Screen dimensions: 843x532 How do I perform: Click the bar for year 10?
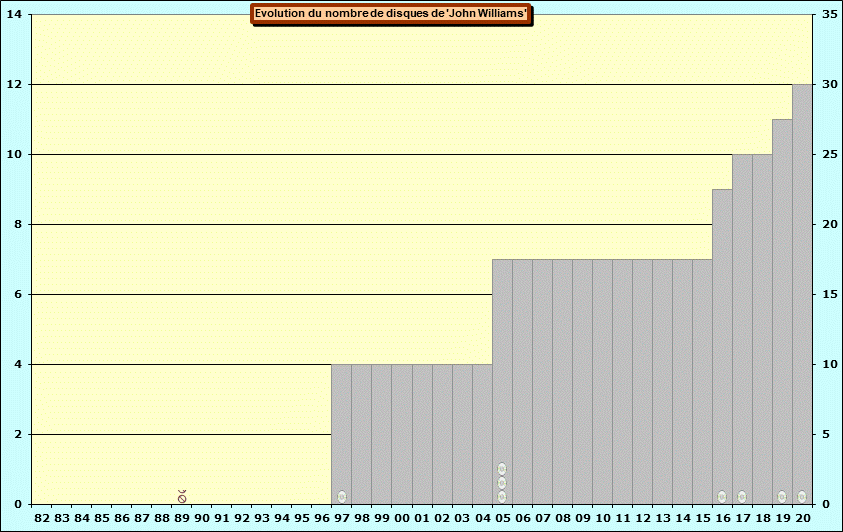[602, 380]
